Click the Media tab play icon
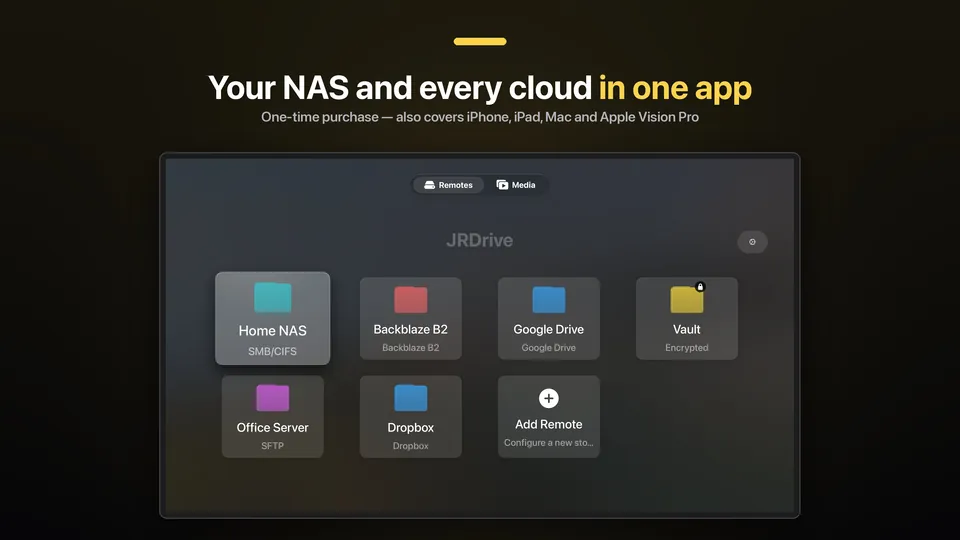960x540 pixels. [x=502, y=185]
